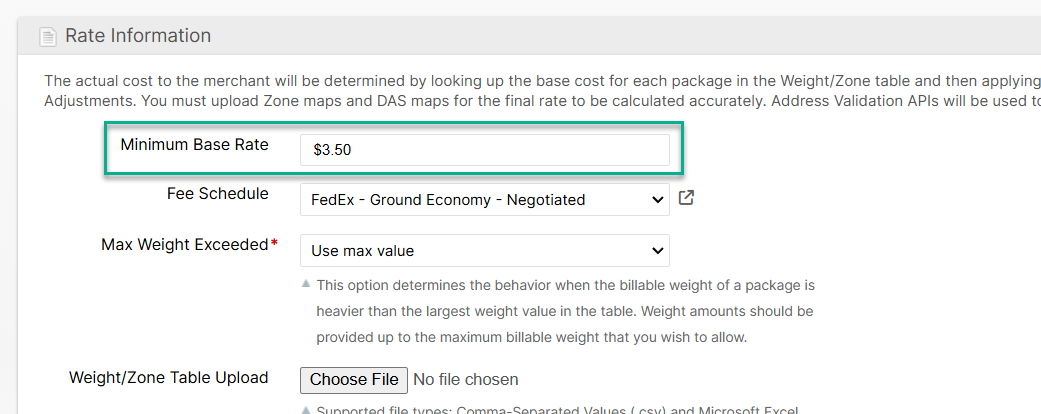This screenshot has height=414, width=1041.
Task: Click the triangle icon before Supported file types
Action: click(x=305, y=409)
